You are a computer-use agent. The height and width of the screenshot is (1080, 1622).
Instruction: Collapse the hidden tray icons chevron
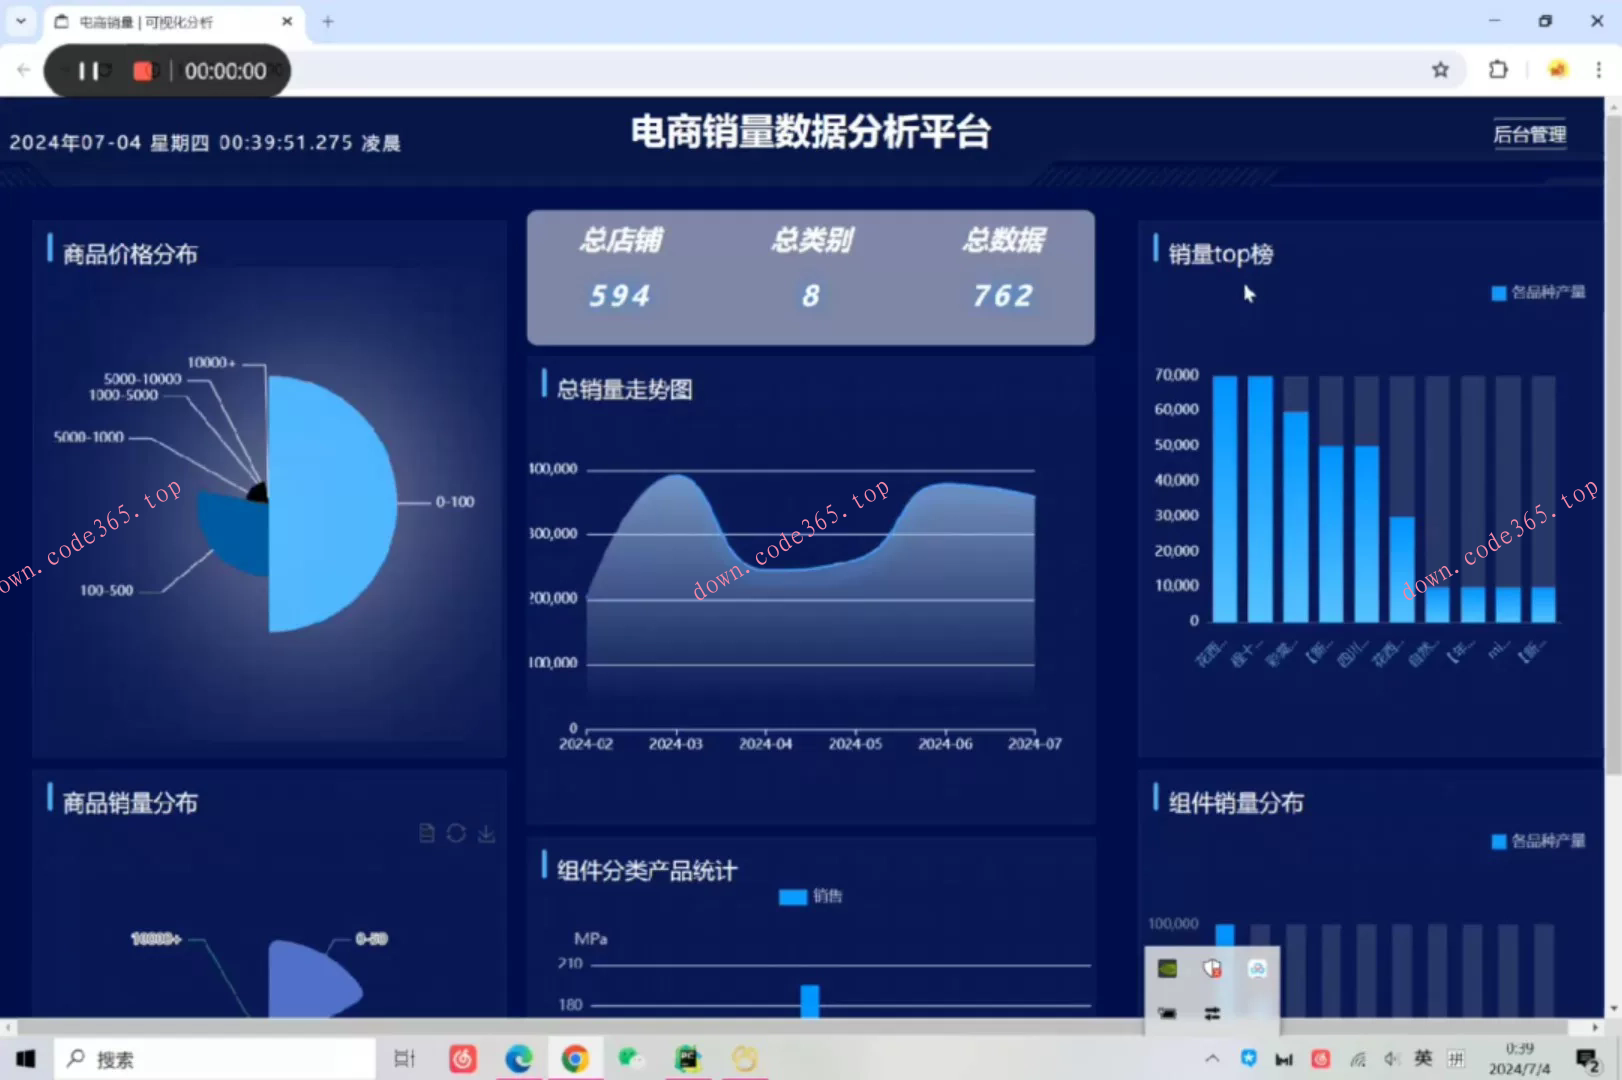pyautogui.click(x=1212, y=1058)
